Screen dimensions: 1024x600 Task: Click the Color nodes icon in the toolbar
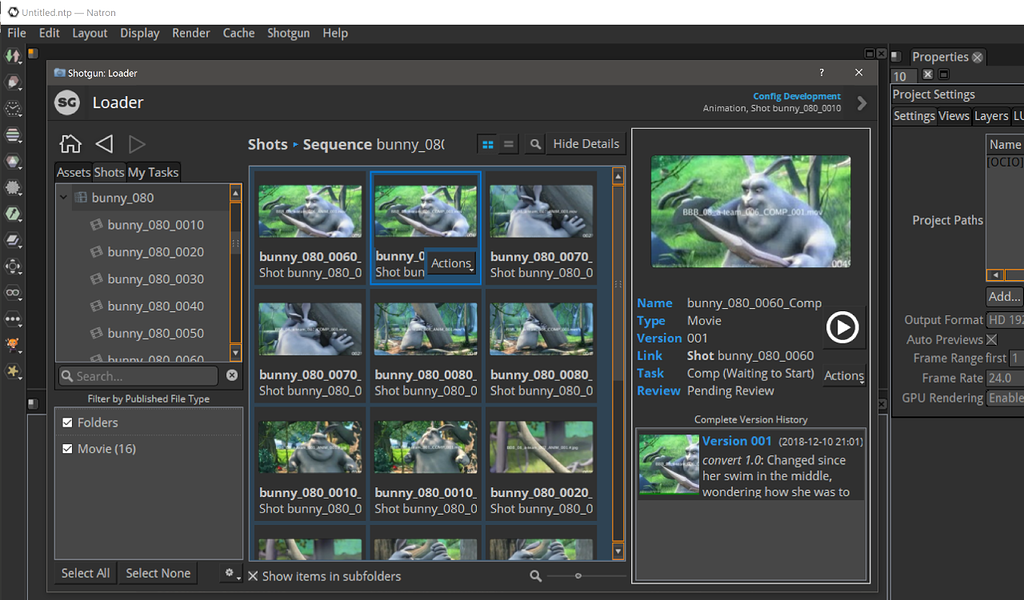12,163
